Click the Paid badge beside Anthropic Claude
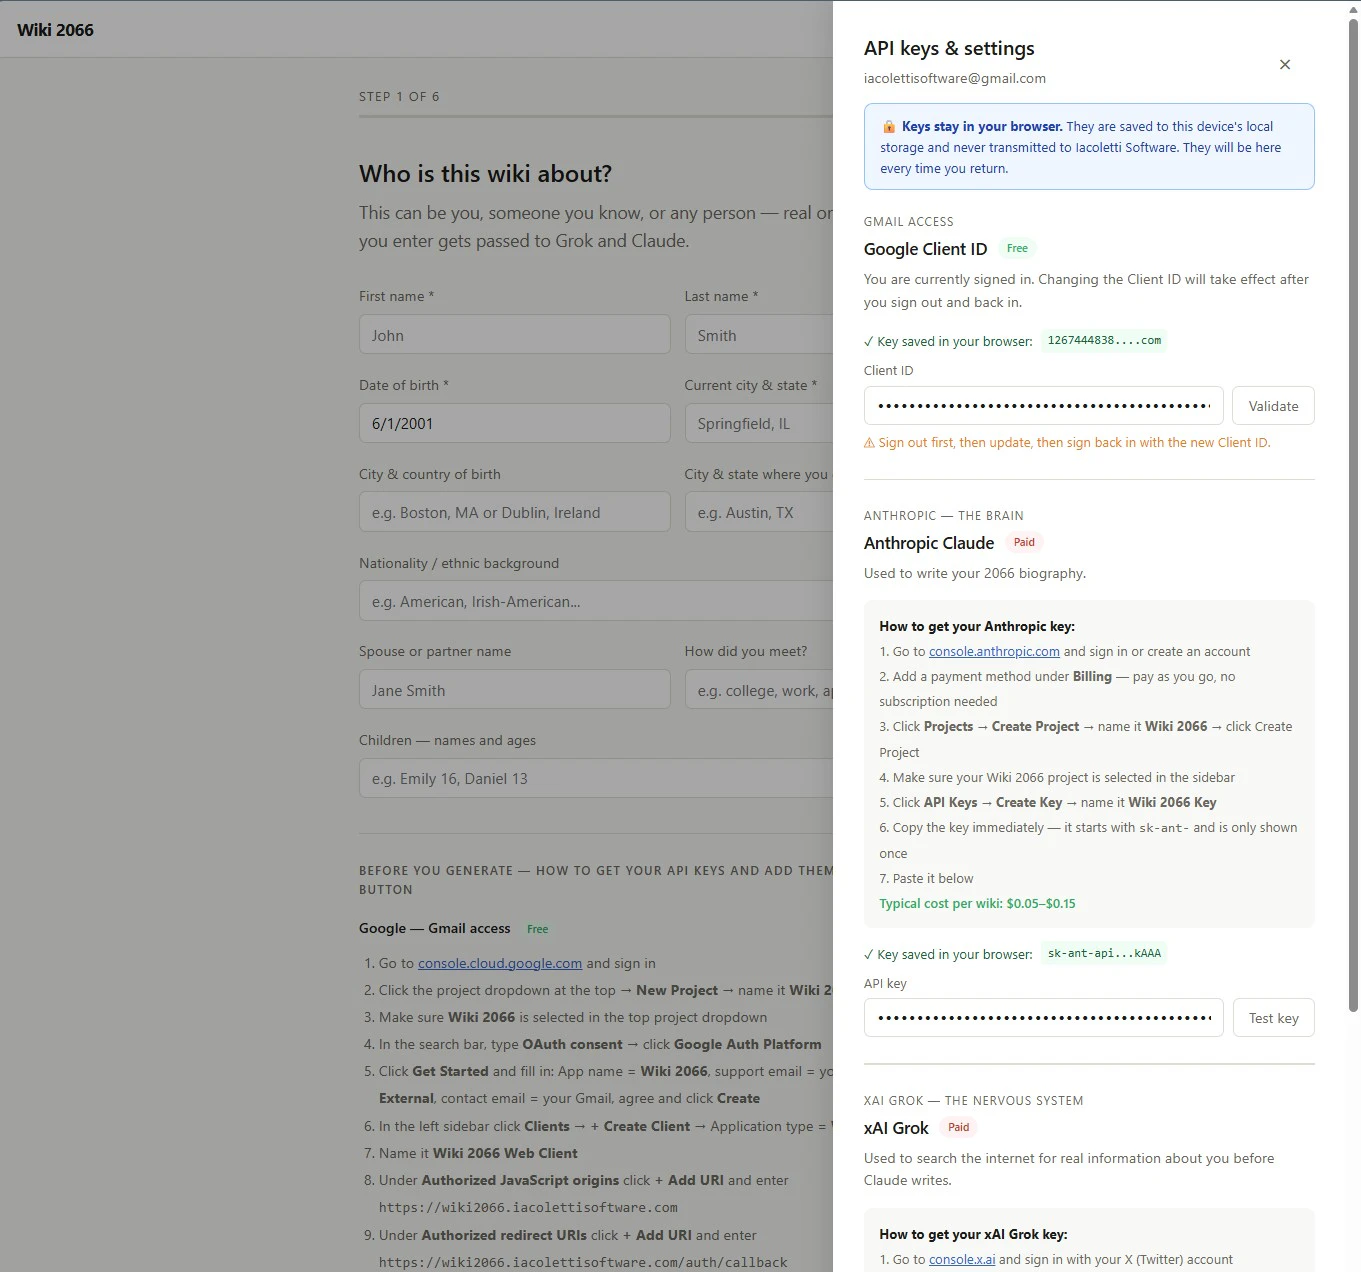The image size is (1361, 1272). pyautogui.click(x=1024, y=542)
